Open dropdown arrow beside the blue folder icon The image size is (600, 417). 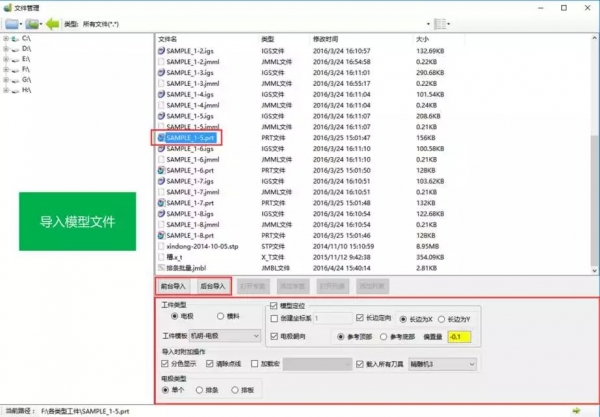coord(21,24)
